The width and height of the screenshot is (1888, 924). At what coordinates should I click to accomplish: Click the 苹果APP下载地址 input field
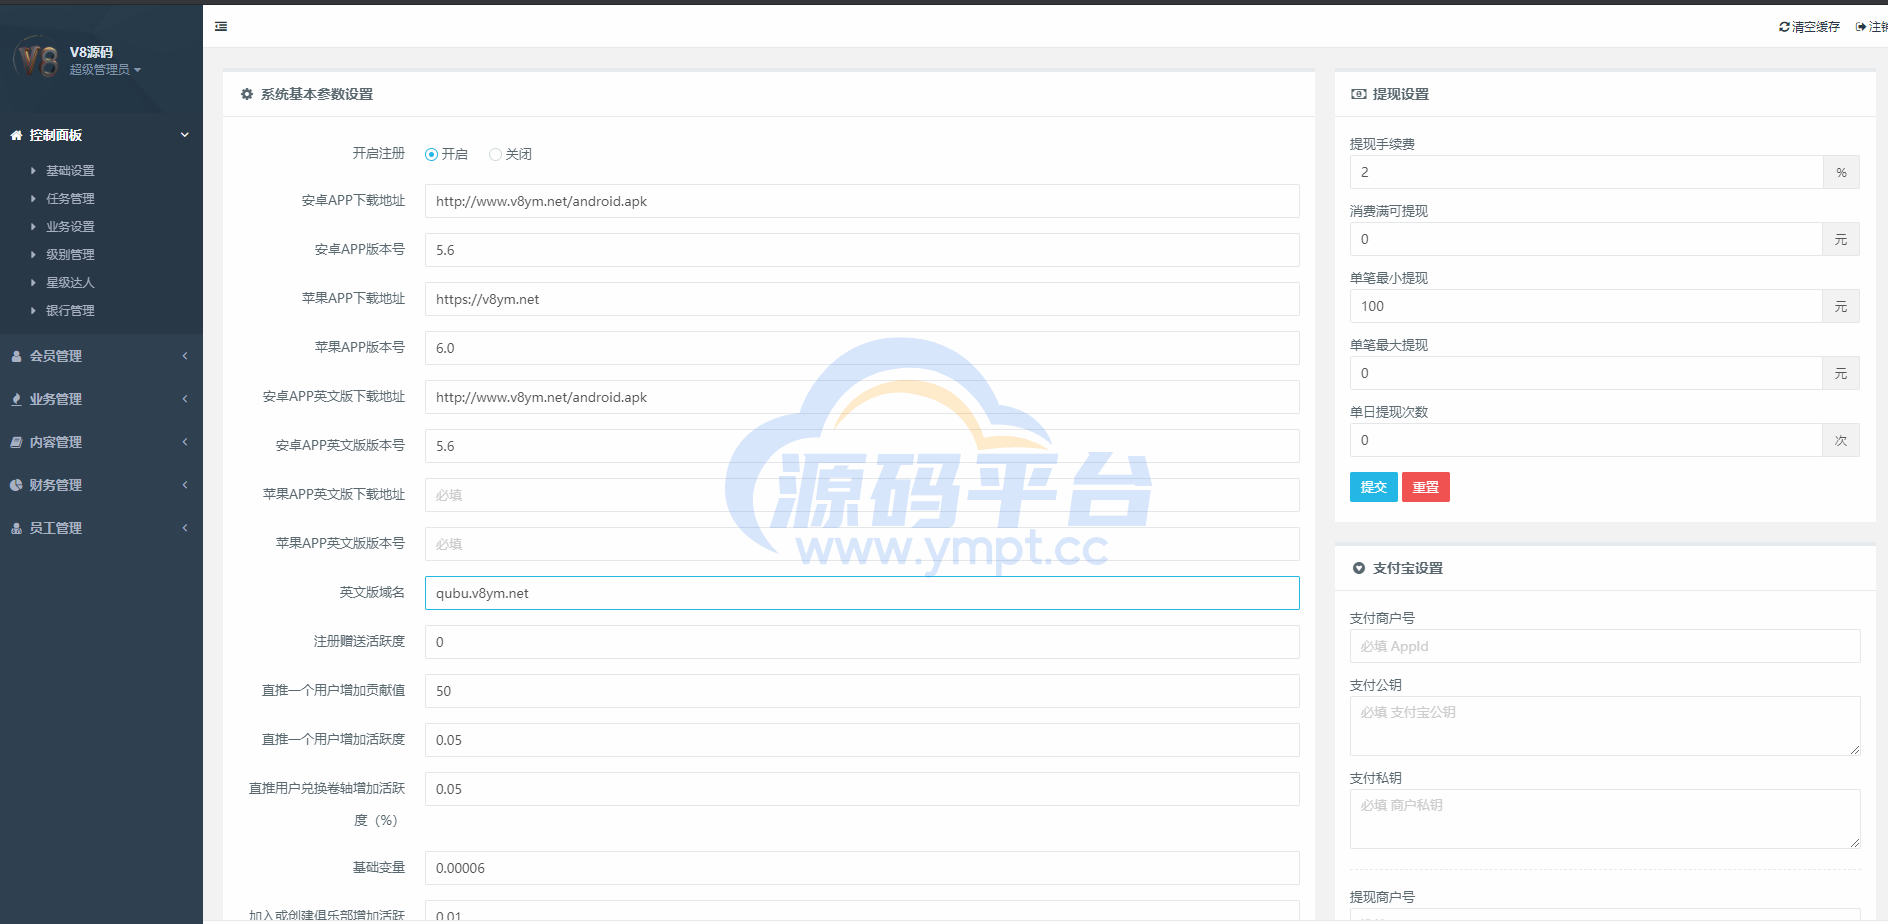click(862, 299)
